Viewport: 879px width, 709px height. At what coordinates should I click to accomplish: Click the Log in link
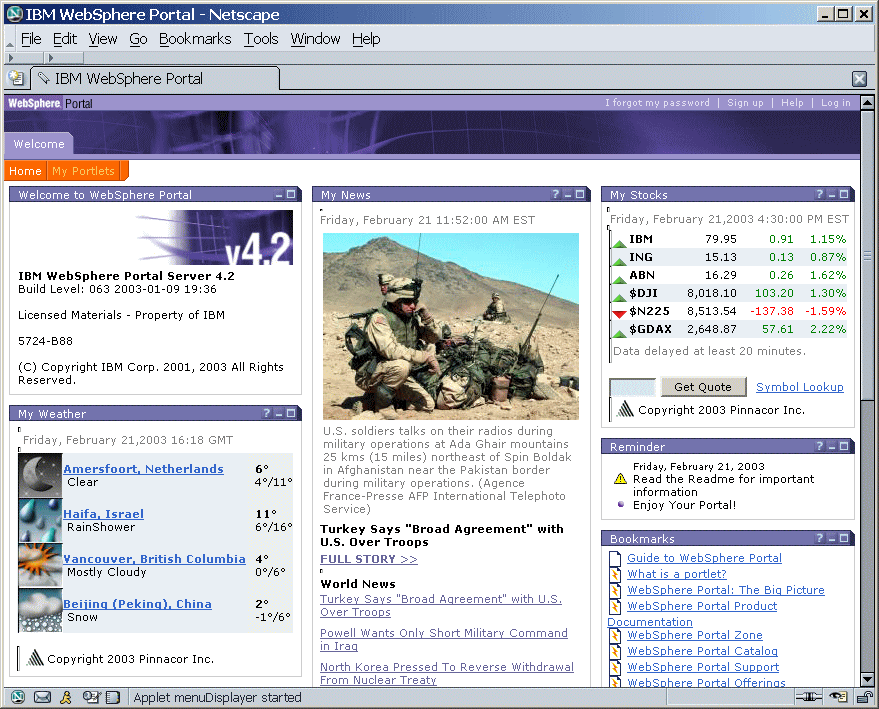pos(835,103)
